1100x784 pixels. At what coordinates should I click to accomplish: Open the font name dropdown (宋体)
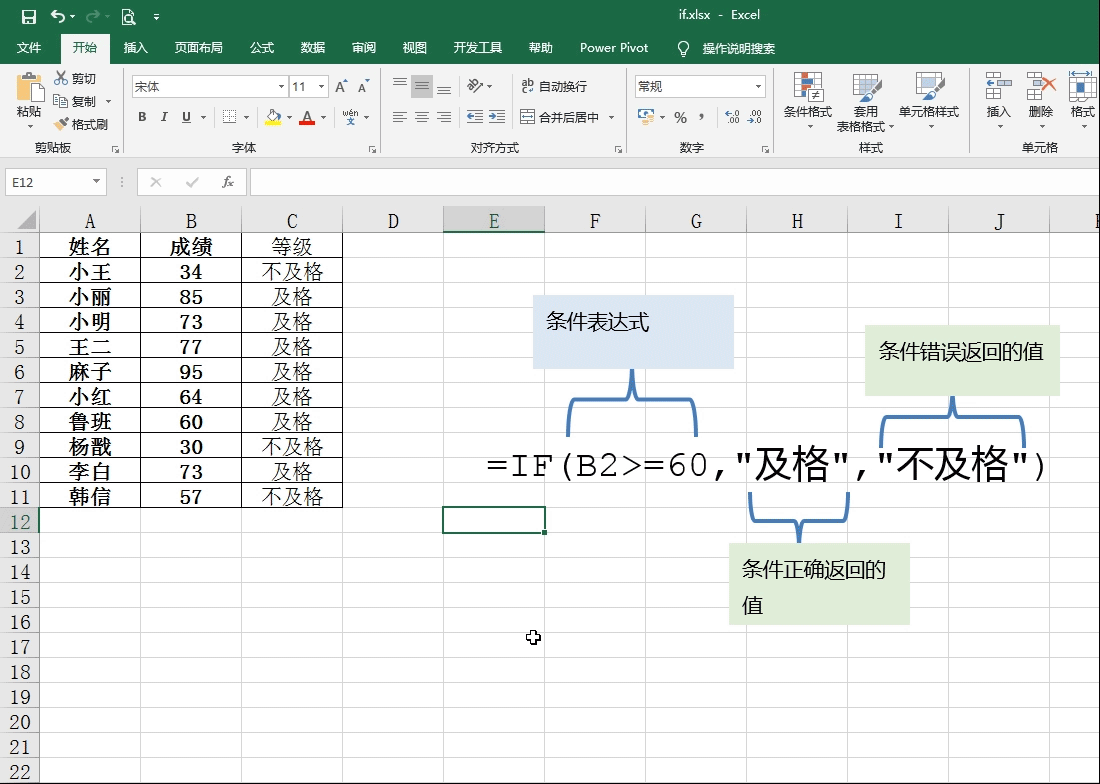click(x=281, y=87)
